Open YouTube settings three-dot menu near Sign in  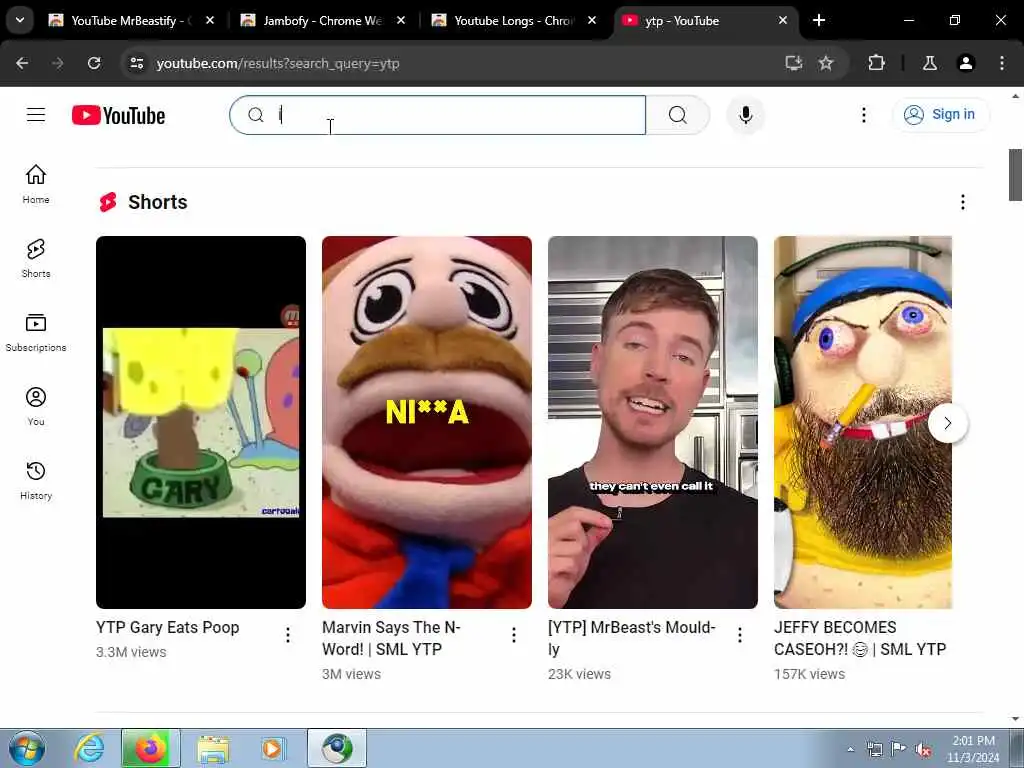pyautogui.click(x=863, y=115)
